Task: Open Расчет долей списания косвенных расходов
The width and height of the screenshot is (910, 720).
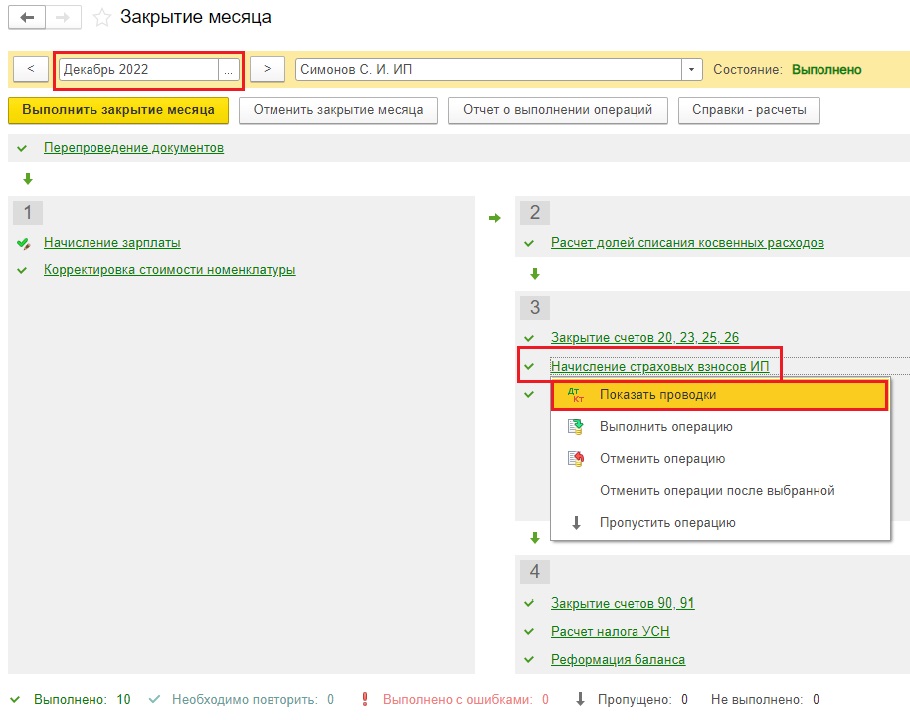Action: (x=687, y=243)
